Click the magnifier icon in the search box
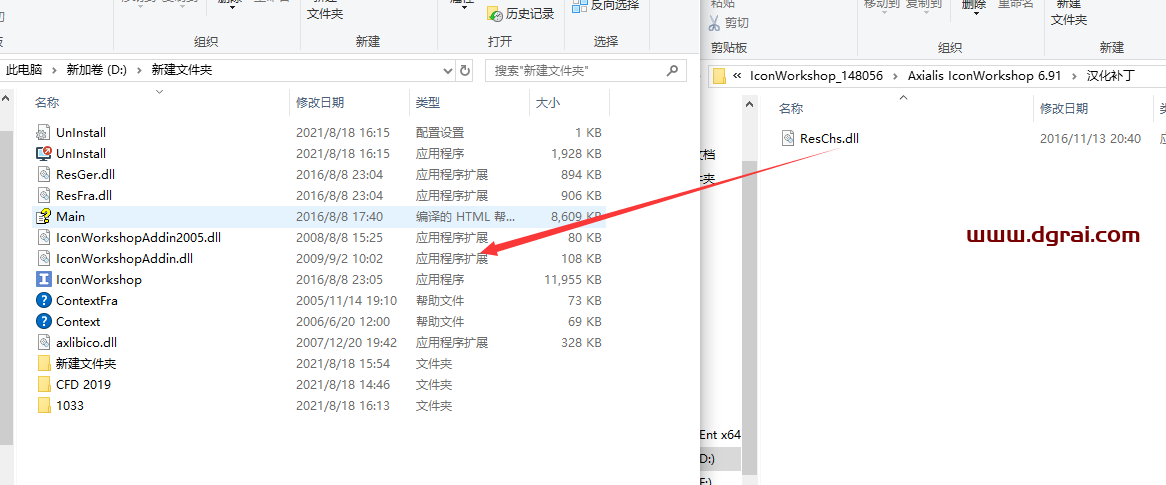 (671, 71)
